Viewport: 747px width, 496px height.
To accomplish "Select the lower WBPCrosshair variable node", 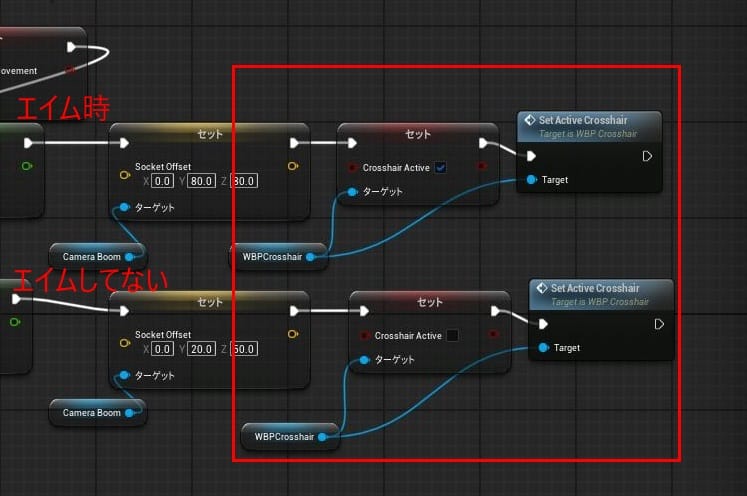I will [x=291, y=436].
